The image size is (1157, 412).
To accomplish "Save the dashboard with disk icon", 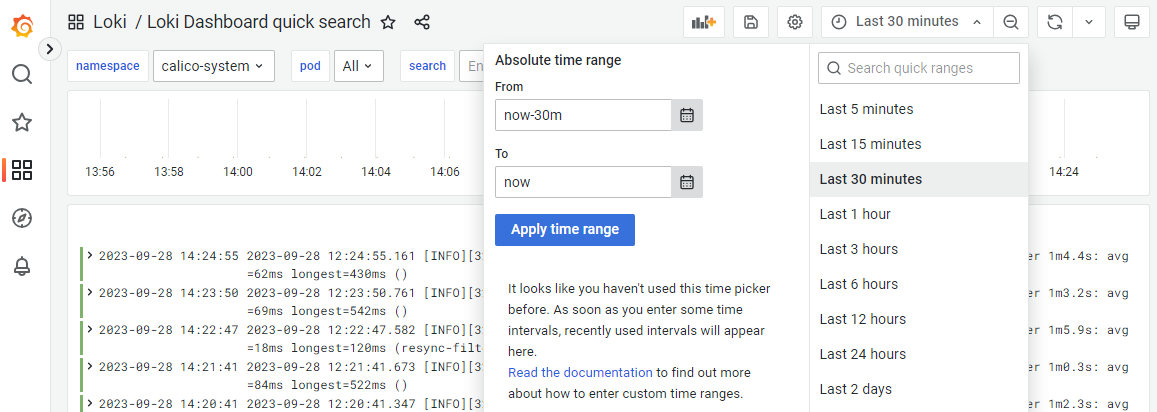I will click(x=750, y=22).
